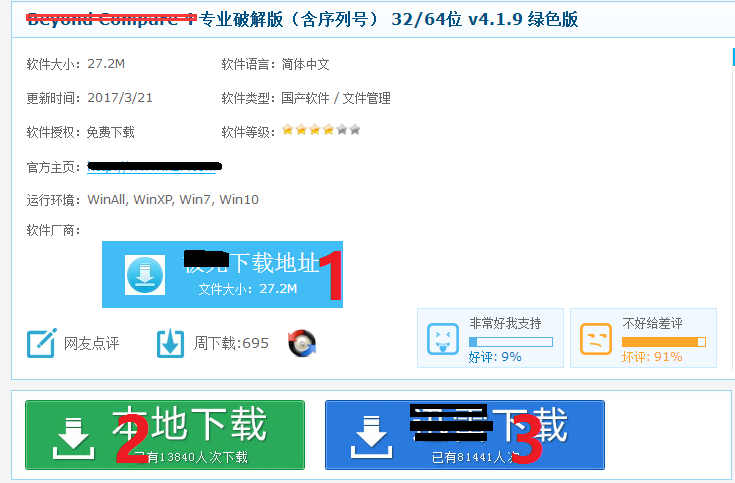The width and height of the screenshot is (735, 483).
Task: Click 软件大小: 27.2M text
Action: [75, 64]
